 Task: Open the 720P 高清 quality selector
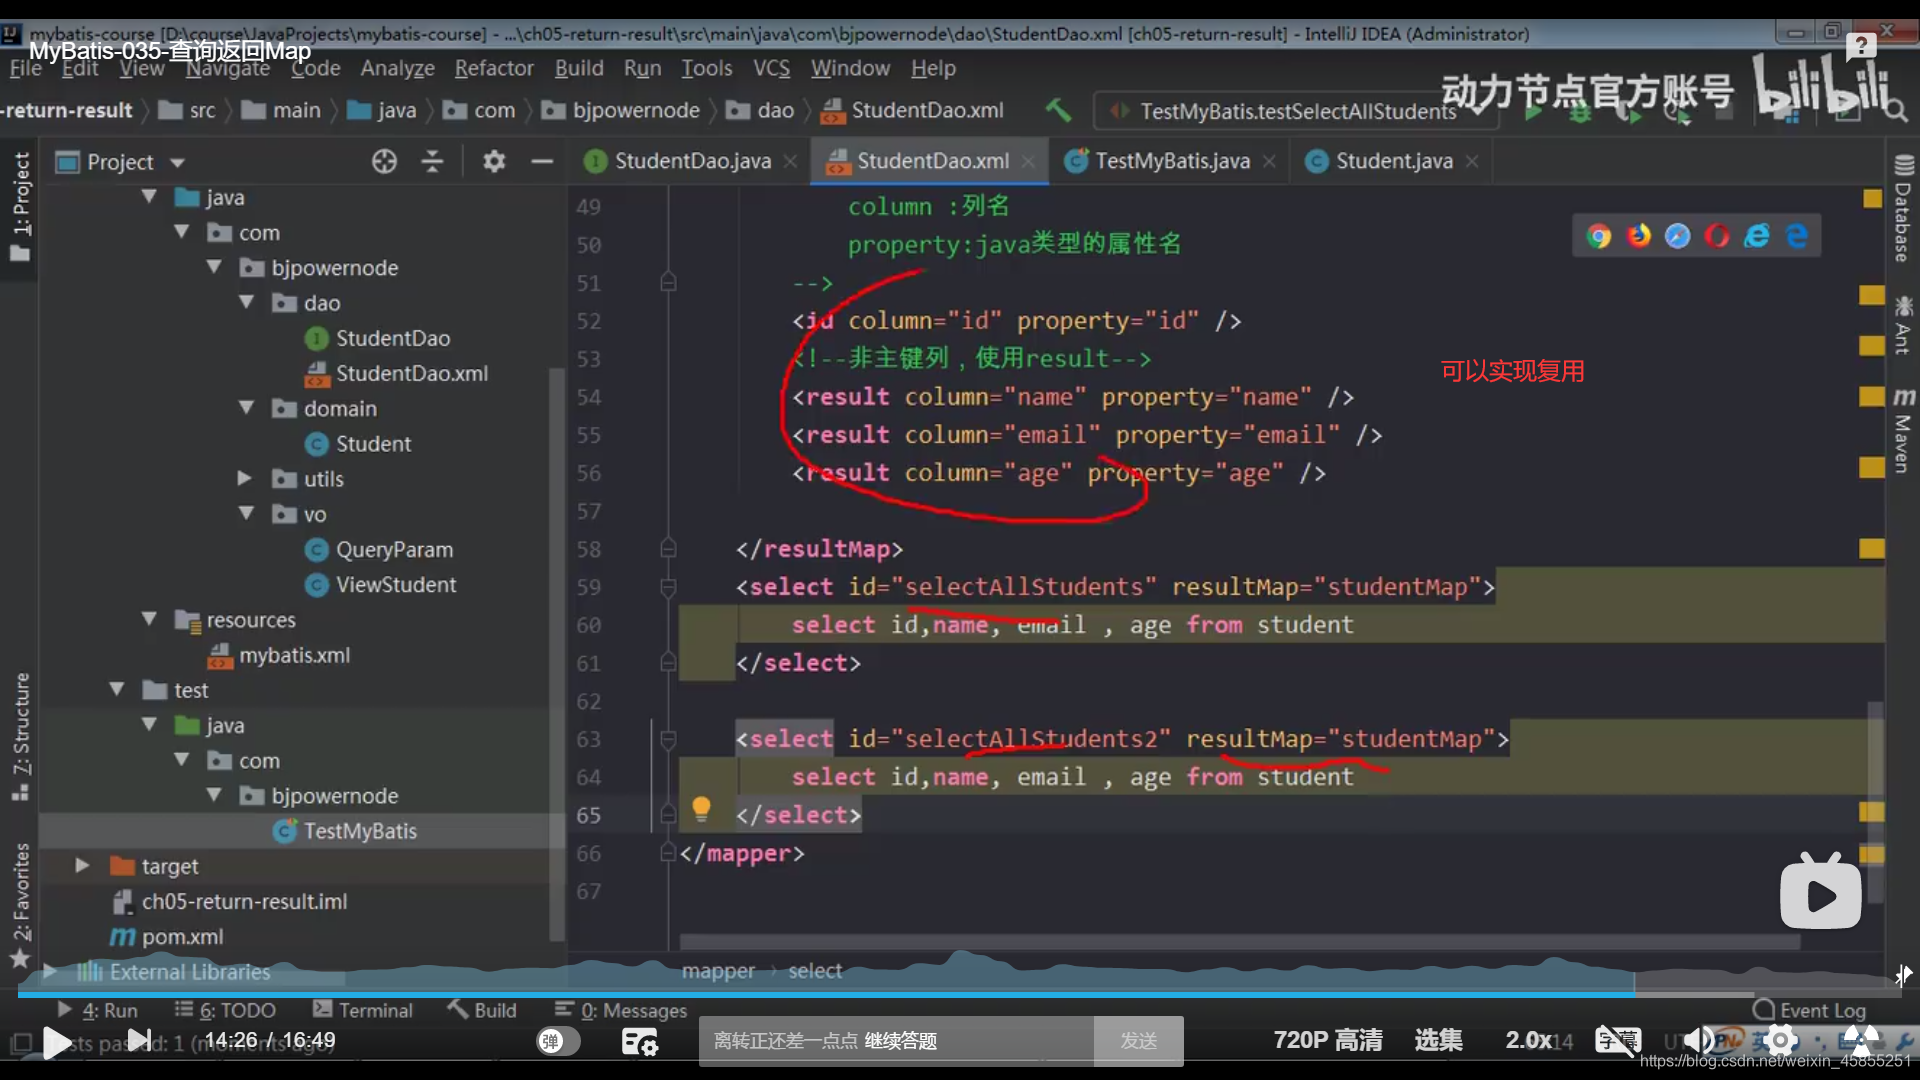[1327, 1040]
